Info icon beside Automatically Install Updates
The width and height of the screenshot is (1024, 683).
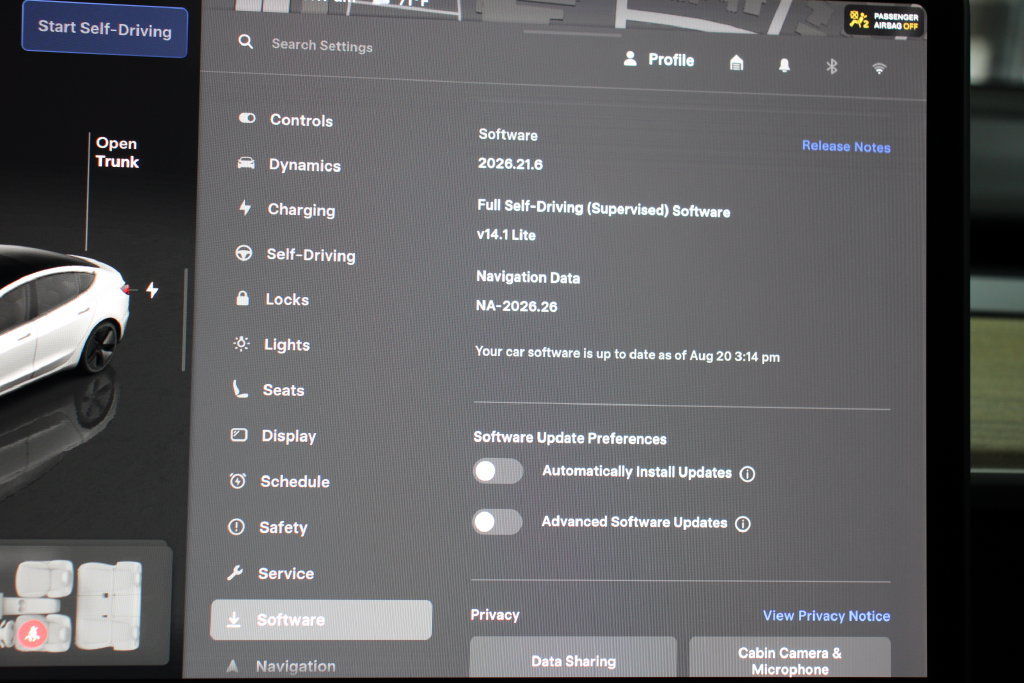pyautogui.click(x=747, y=474)
